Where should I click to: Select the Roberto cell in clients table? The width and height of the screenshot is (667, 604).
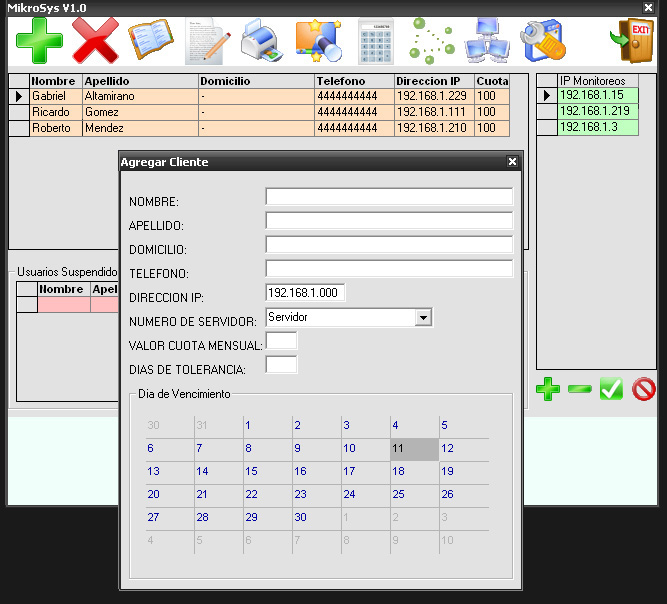tap(56, 128)
